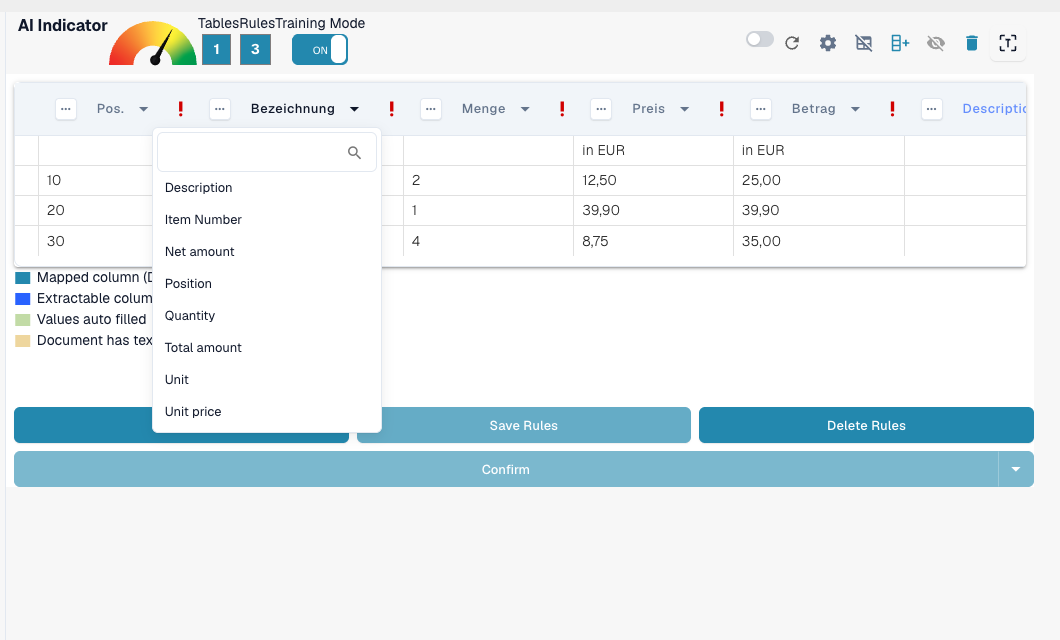1060x640 pixels.
Task: Expand the Preis column mapping dropdown
Action: click(684, 109)
